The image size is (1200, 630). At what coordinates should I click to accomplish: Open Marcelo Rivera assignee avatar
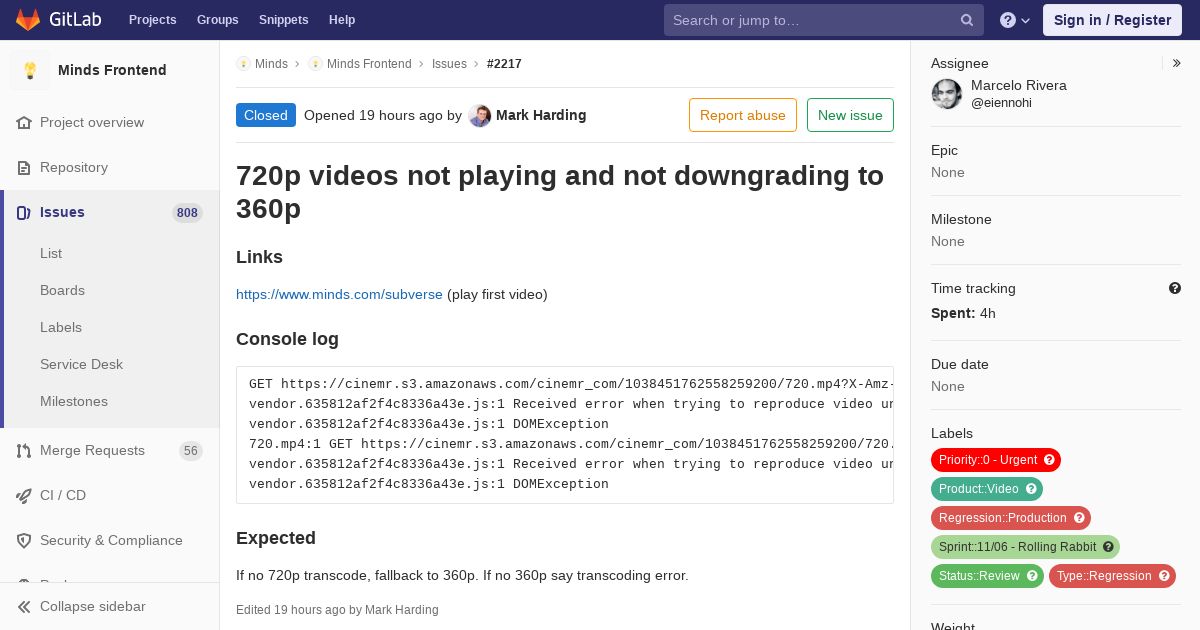[947, 94]
